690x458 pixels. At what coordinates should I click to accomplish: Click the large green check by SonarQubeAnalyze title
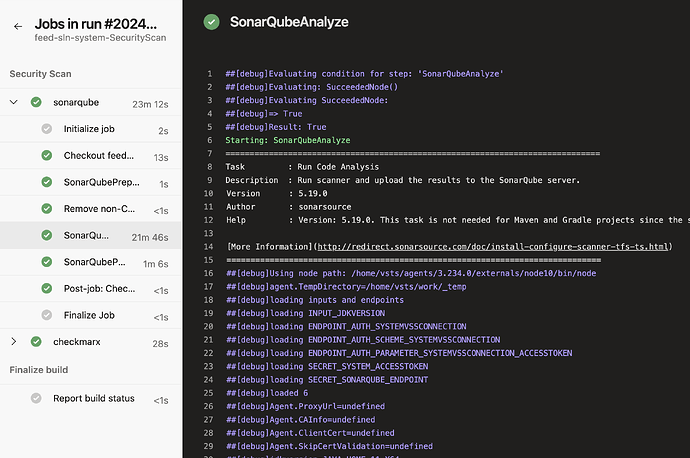(211, 21)
